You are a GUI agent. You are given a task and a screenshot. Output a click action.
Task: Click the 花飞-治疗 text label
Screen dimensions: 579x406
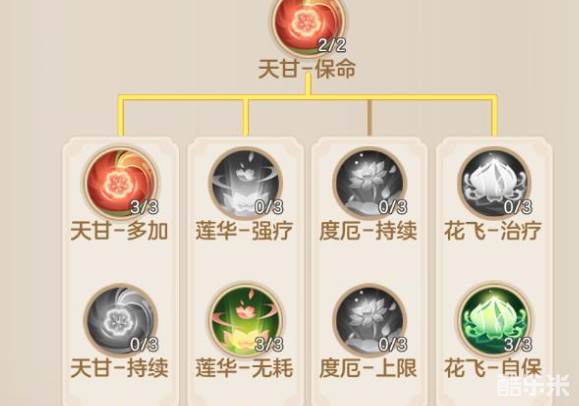pos(493,231)
